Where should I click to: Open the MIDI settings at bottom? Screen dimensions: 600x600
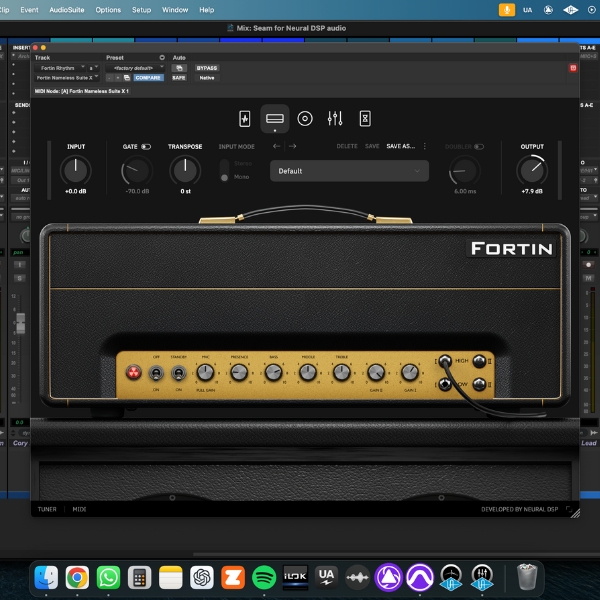(x=79, y=509)
